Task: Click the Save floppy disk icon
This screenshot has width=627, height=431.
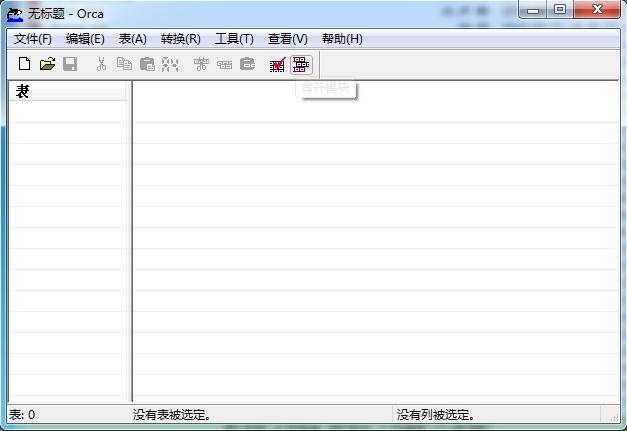Action: click(70, 64)
